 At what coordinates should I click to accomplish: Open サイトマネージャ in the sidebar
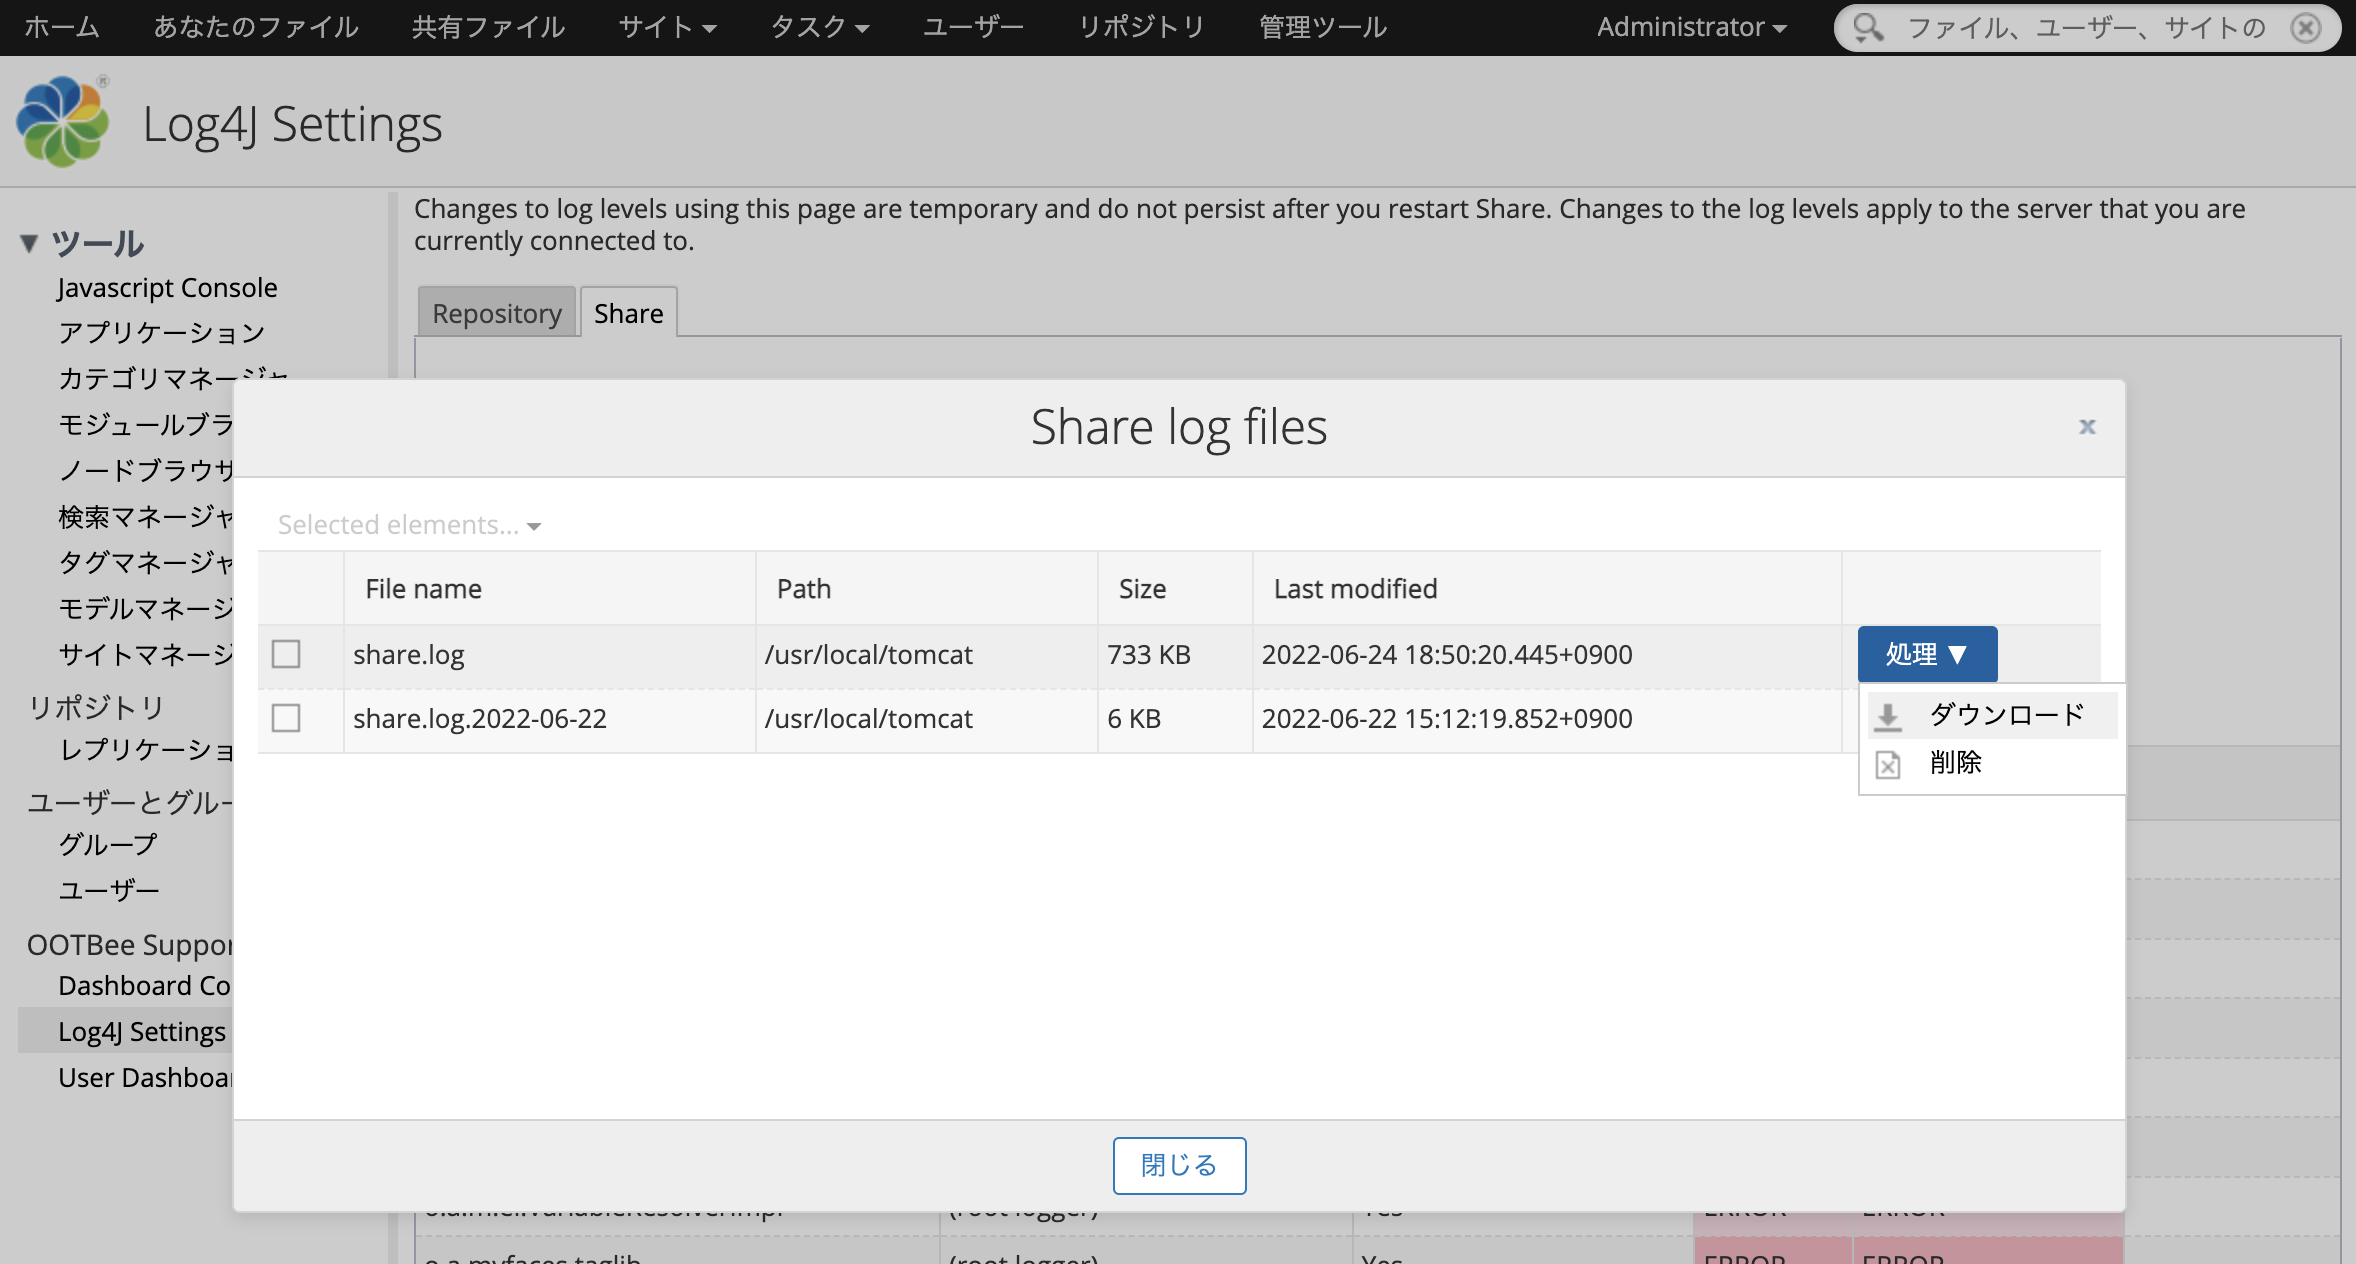[x=145, y=654]
